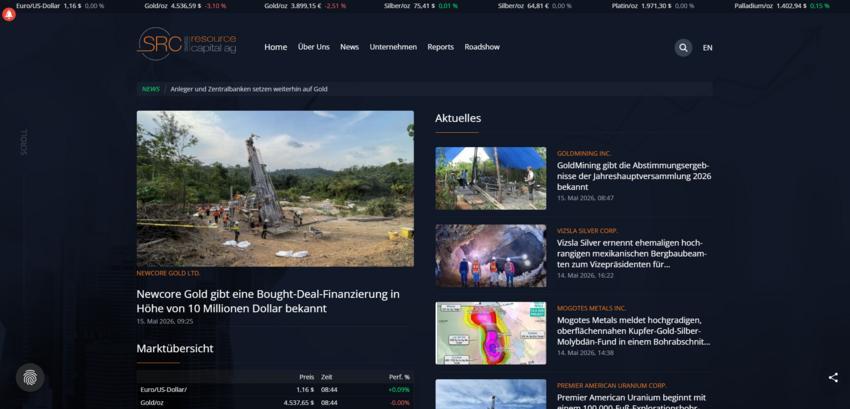Click the SRC resource capital logo
The width and height of the screenshot is (850, 409).
(186, 44)
